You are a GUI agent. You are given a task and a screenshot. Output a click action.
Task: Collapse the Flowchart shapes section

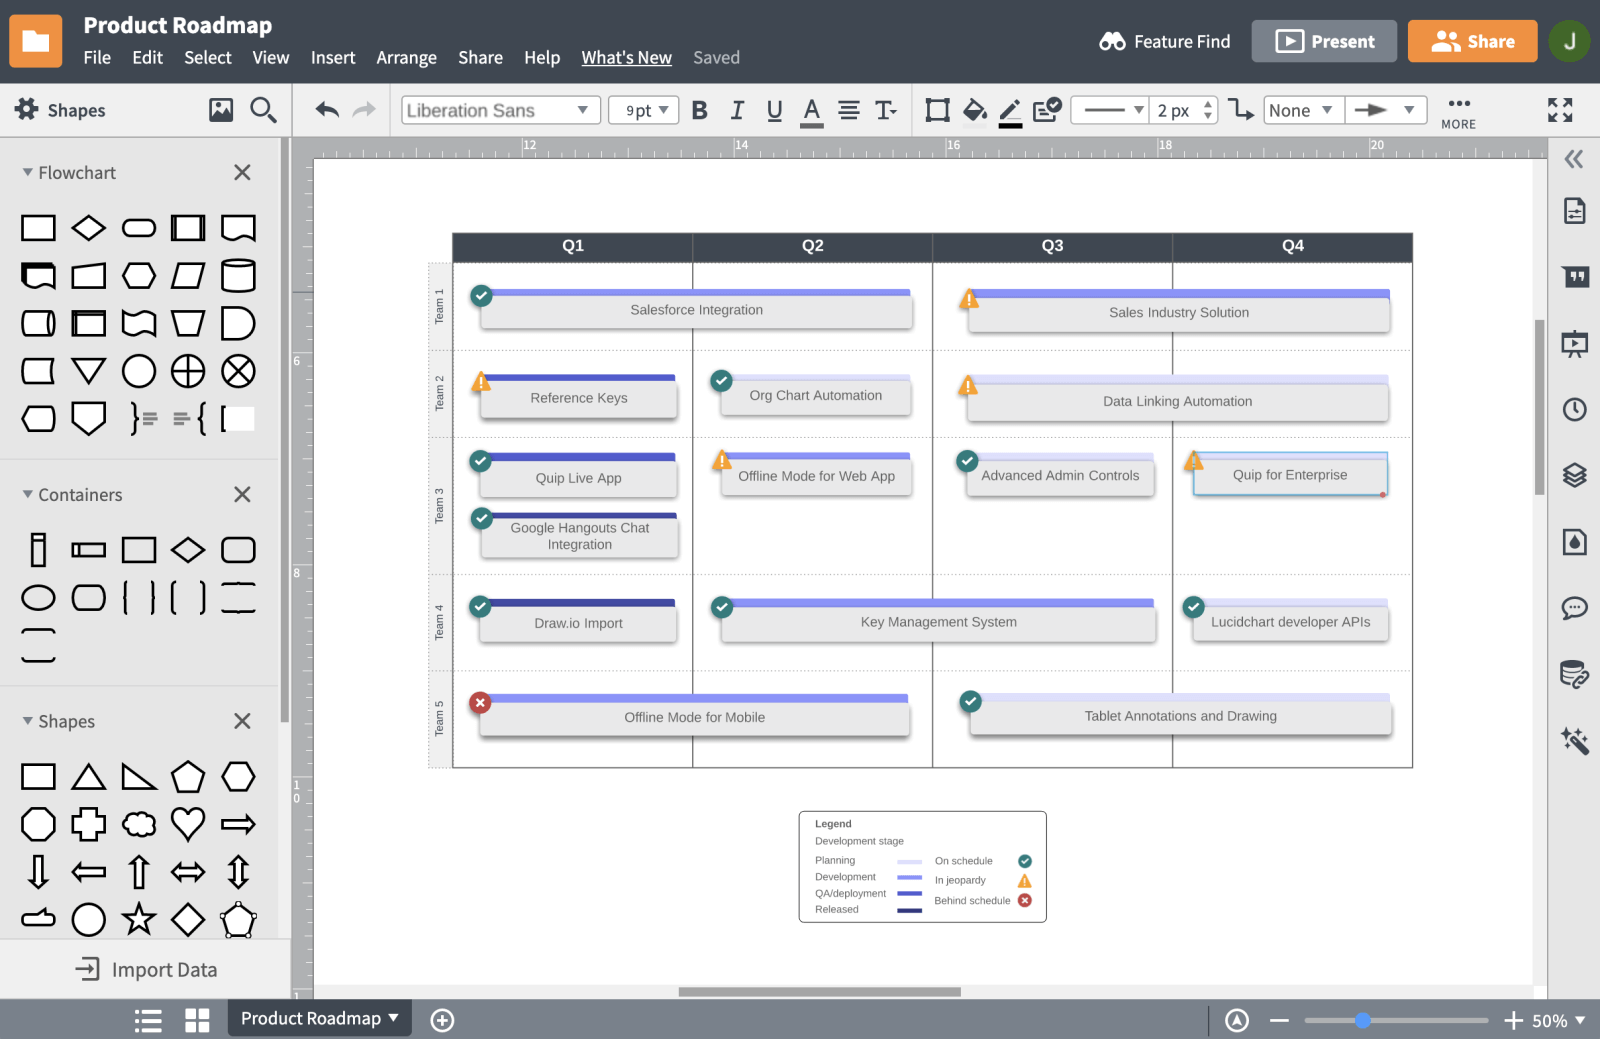pyautogui.click(x=28, y=172)
